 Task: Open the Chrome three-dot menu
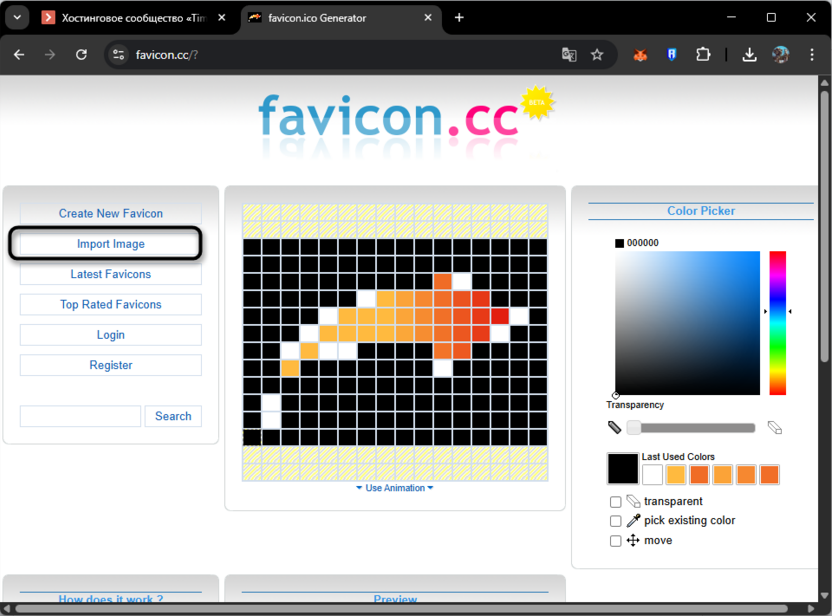pyautogui.click(x=812, y=55)
